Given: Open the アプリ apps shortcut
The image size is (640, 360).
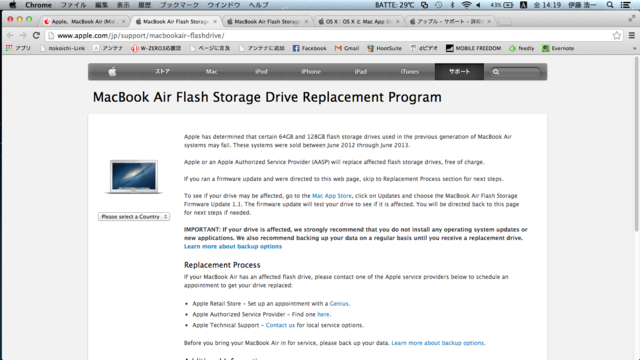Looking at the screenshot, I should [x=18, y=48].
